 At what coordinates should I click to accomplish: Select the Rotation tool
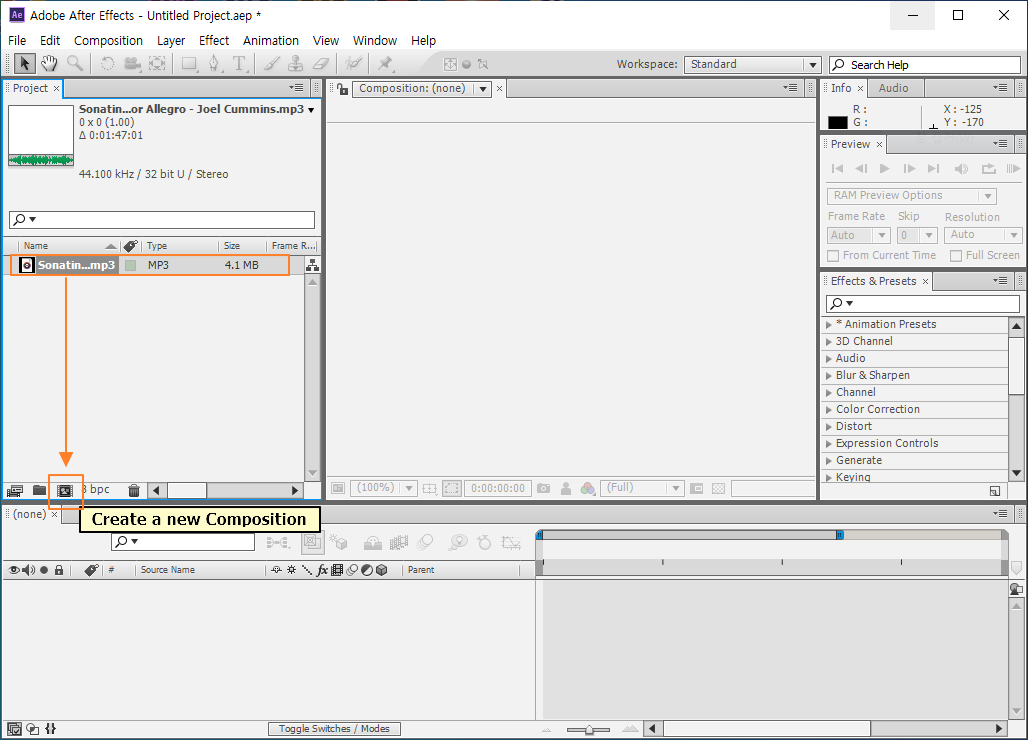point(107,64)
